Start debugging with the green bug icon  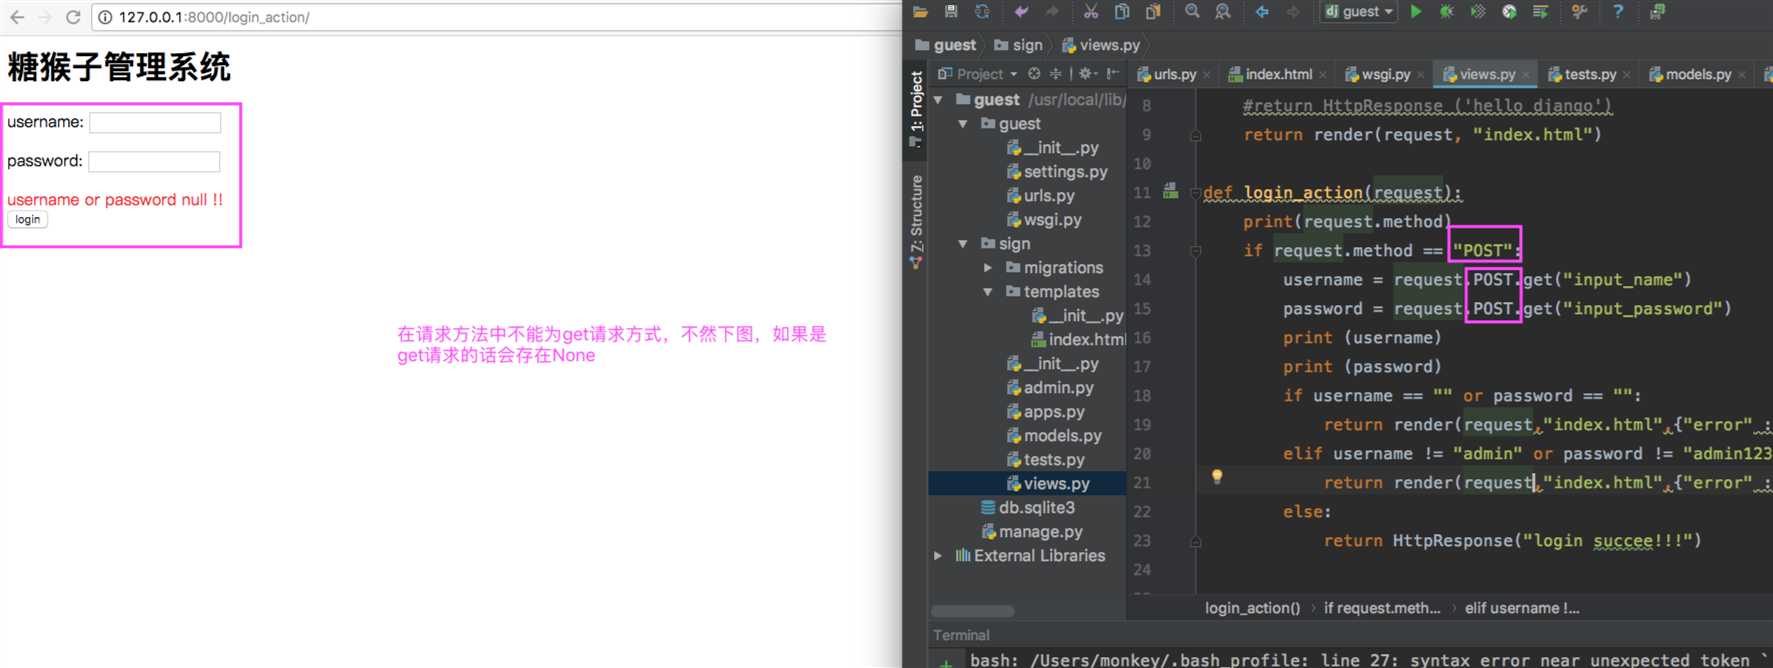point(1446,12)
